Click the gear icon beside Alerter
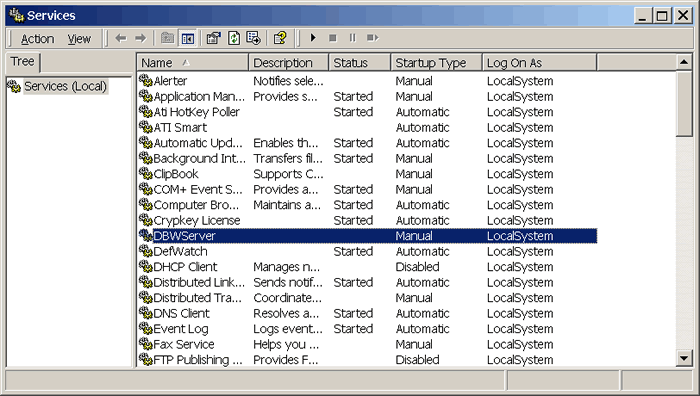Image resolution: width=700 pixels, height=396 pixels. click(146, 81)
